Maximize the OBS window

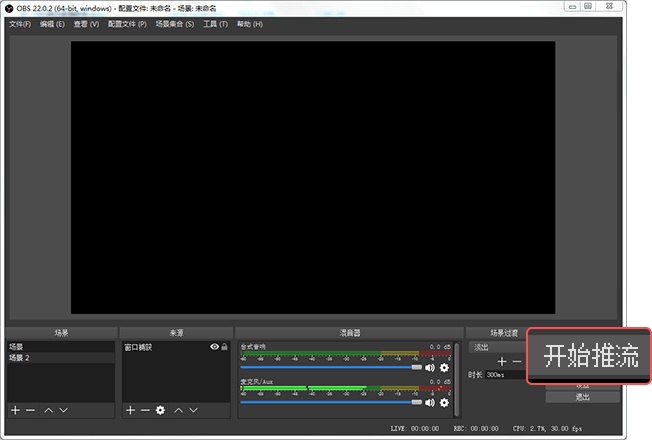(x=588, y=6)
